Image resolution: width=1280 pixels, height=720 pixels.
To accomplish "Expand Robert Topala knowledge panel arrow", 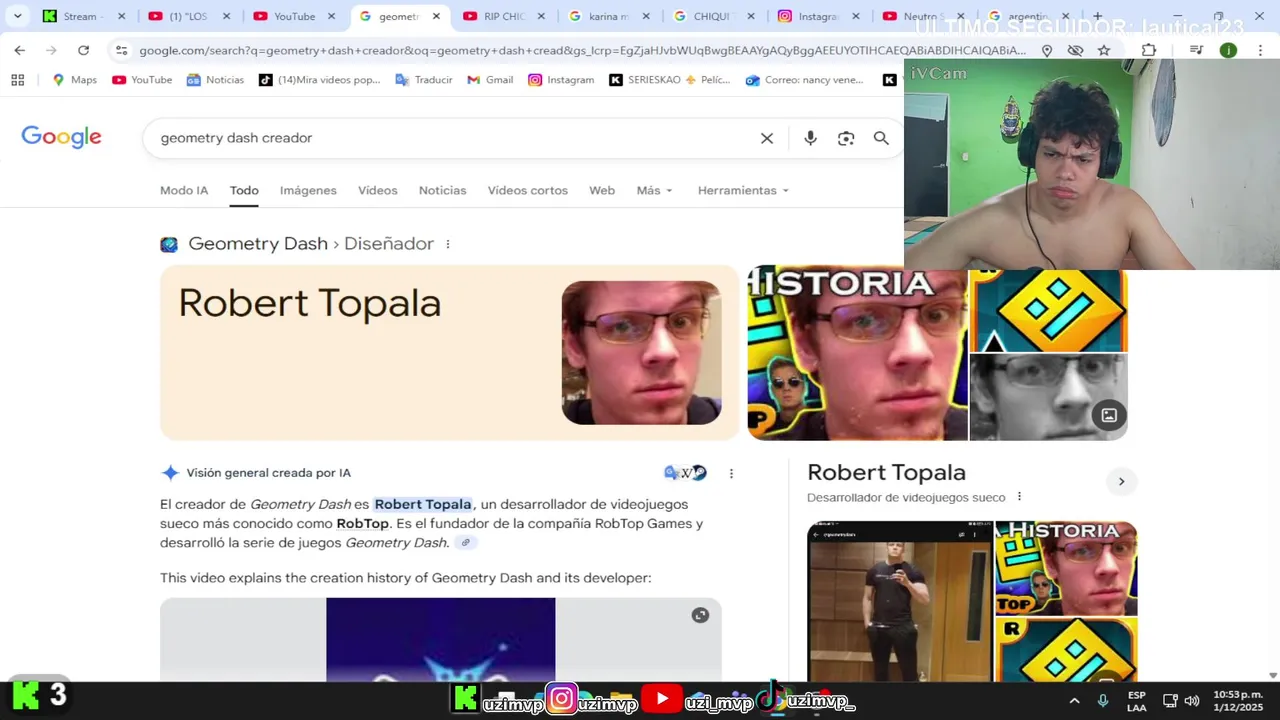I will [x=1121, y=482].
